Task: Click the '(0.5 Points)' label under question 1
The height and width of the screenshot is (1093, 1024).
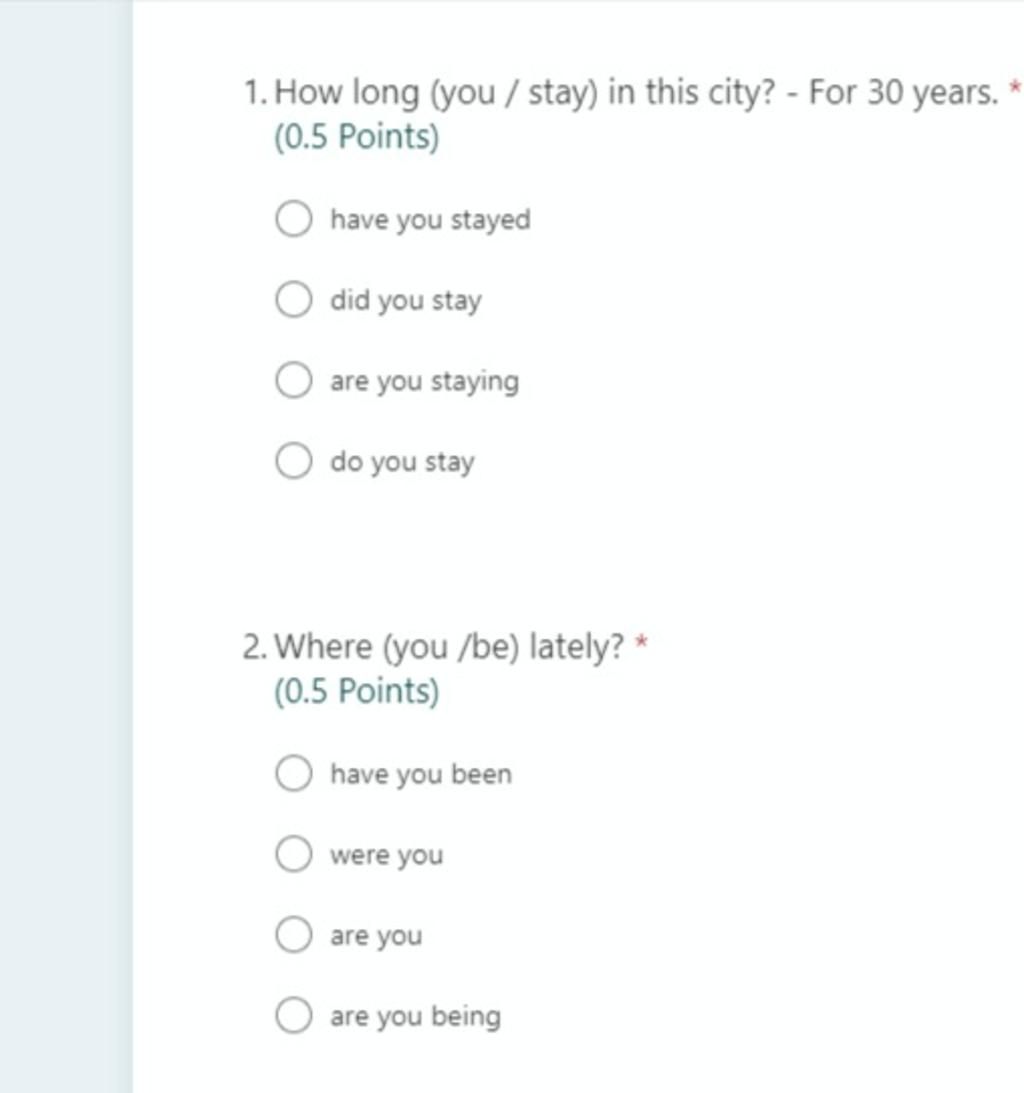Action: 356,137
